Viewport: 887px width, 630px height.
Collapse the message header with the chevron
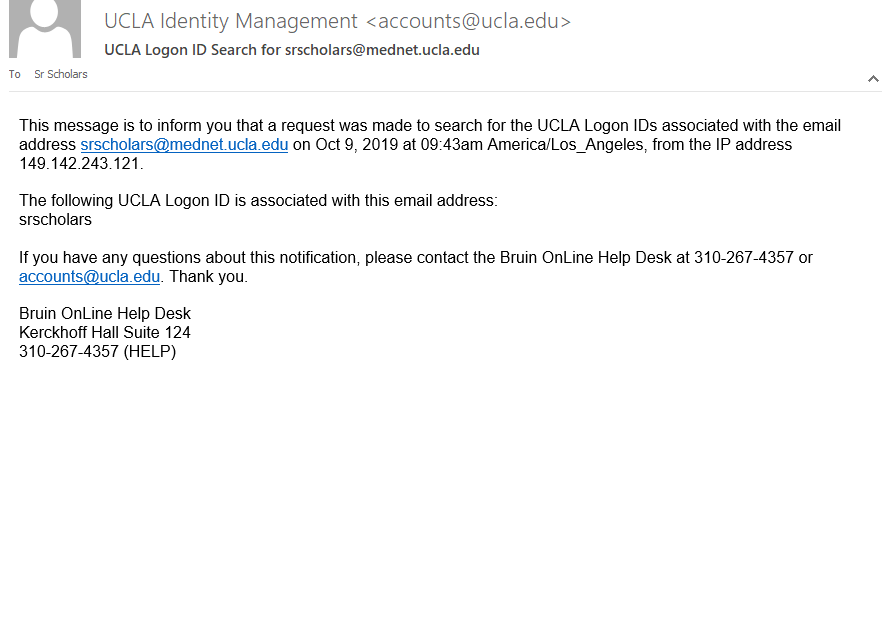click(x=873, y=79)
